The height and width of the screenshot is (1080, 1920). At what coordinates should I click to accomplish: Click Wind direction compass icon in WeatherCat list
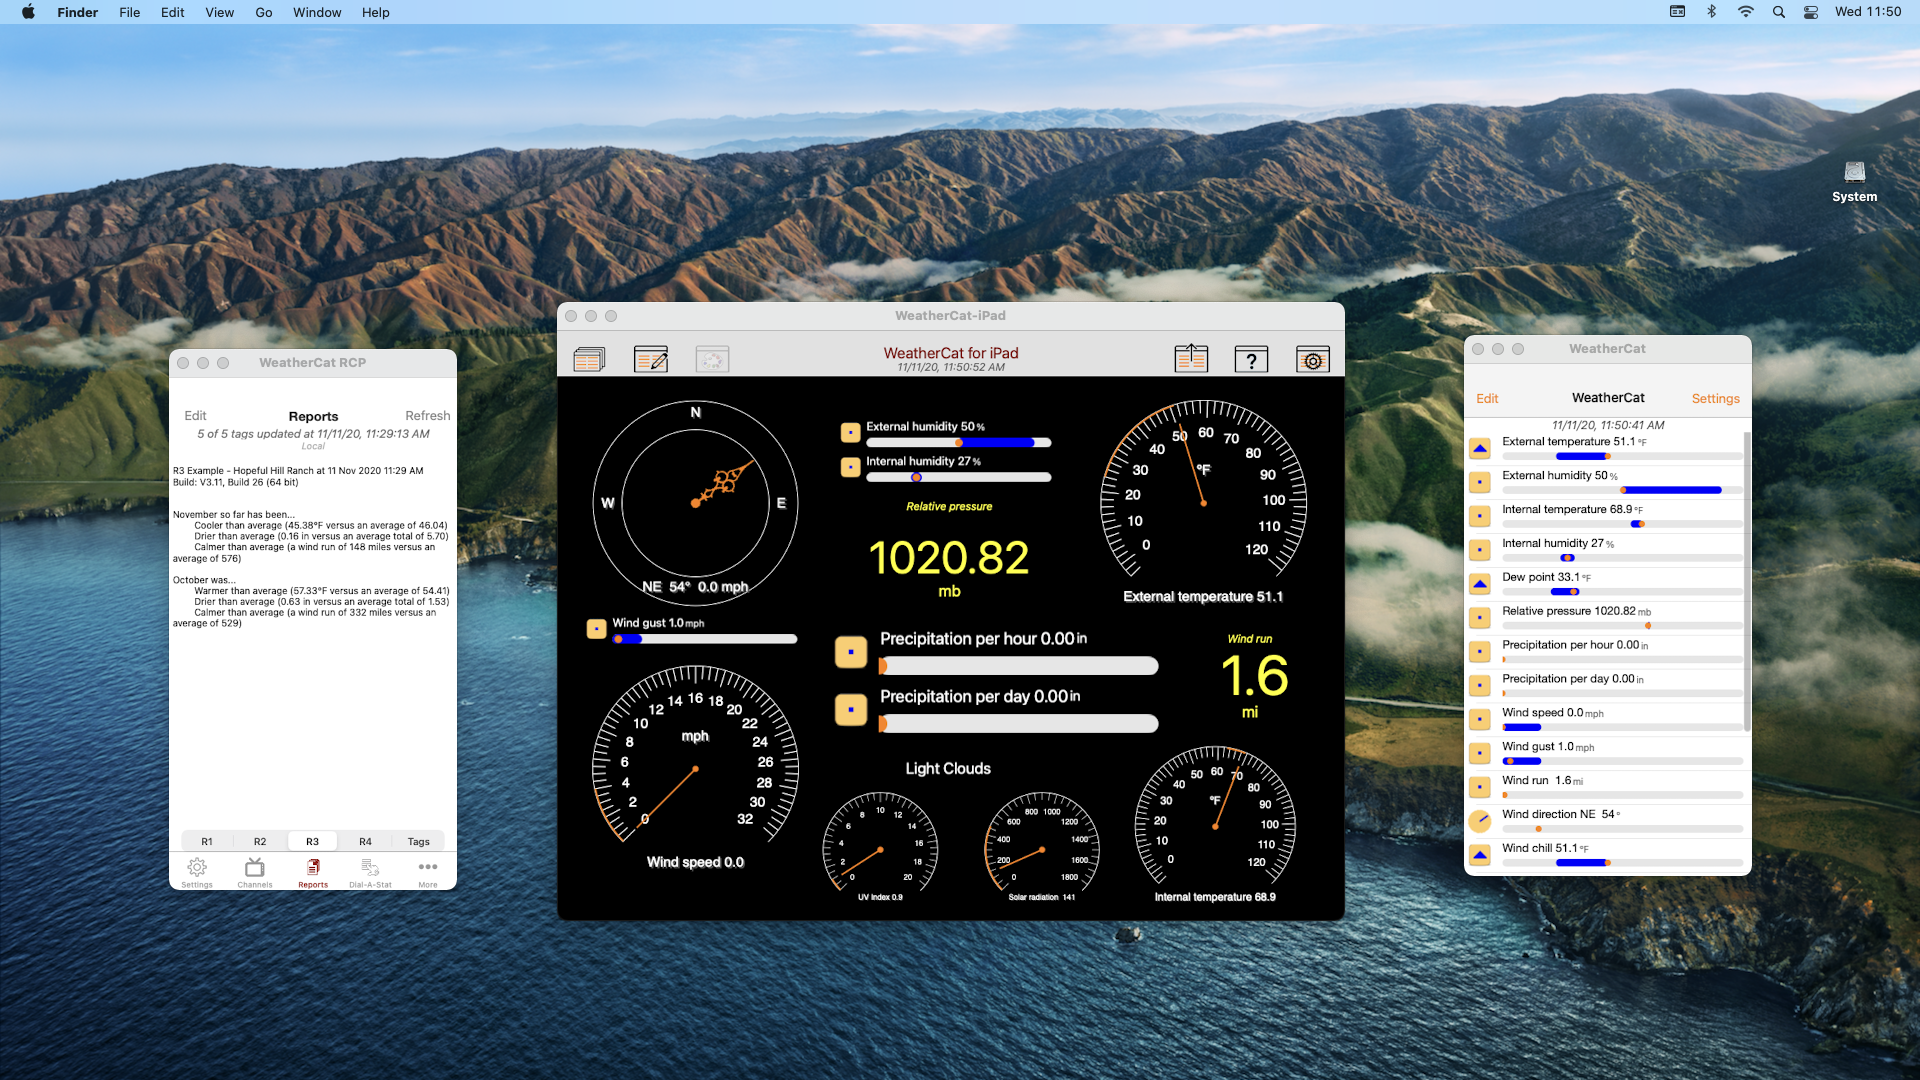click(x=1480, y=821)
